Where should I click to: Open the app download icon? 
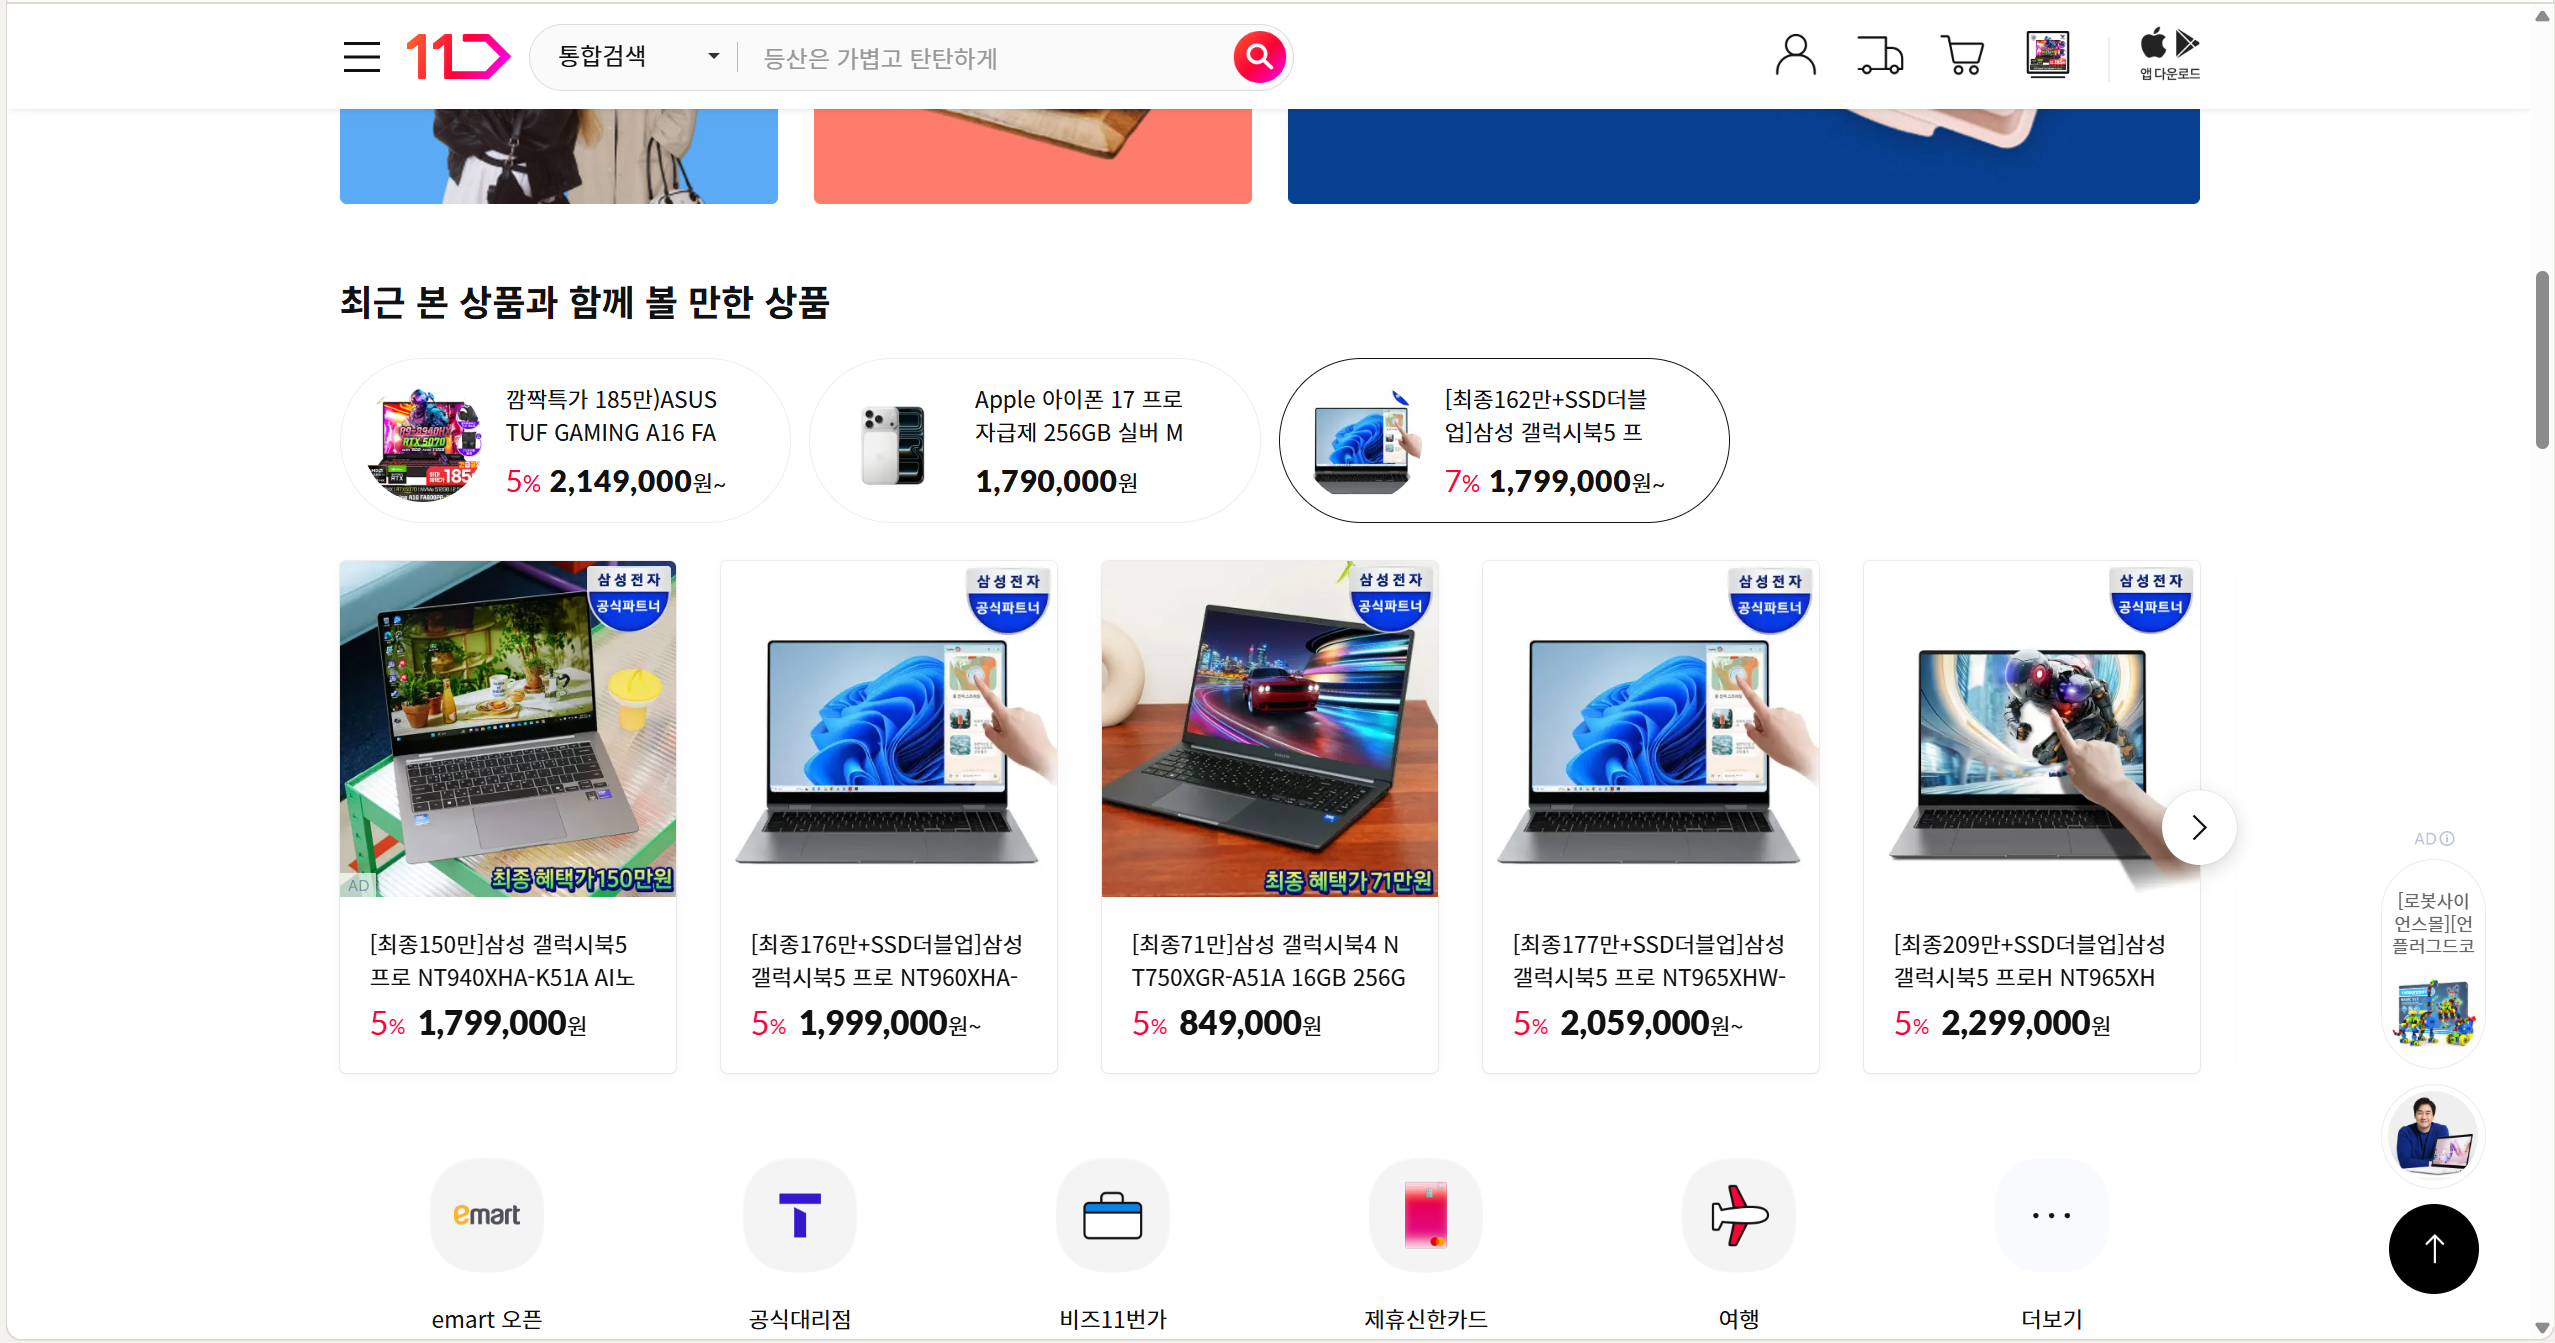point(2169,55)
